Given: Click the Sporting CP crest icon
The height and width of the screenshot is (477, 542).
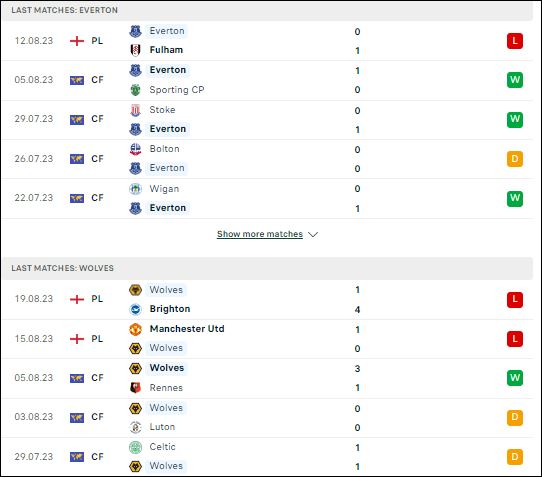Looking at the screenshot, I should 135,90.
